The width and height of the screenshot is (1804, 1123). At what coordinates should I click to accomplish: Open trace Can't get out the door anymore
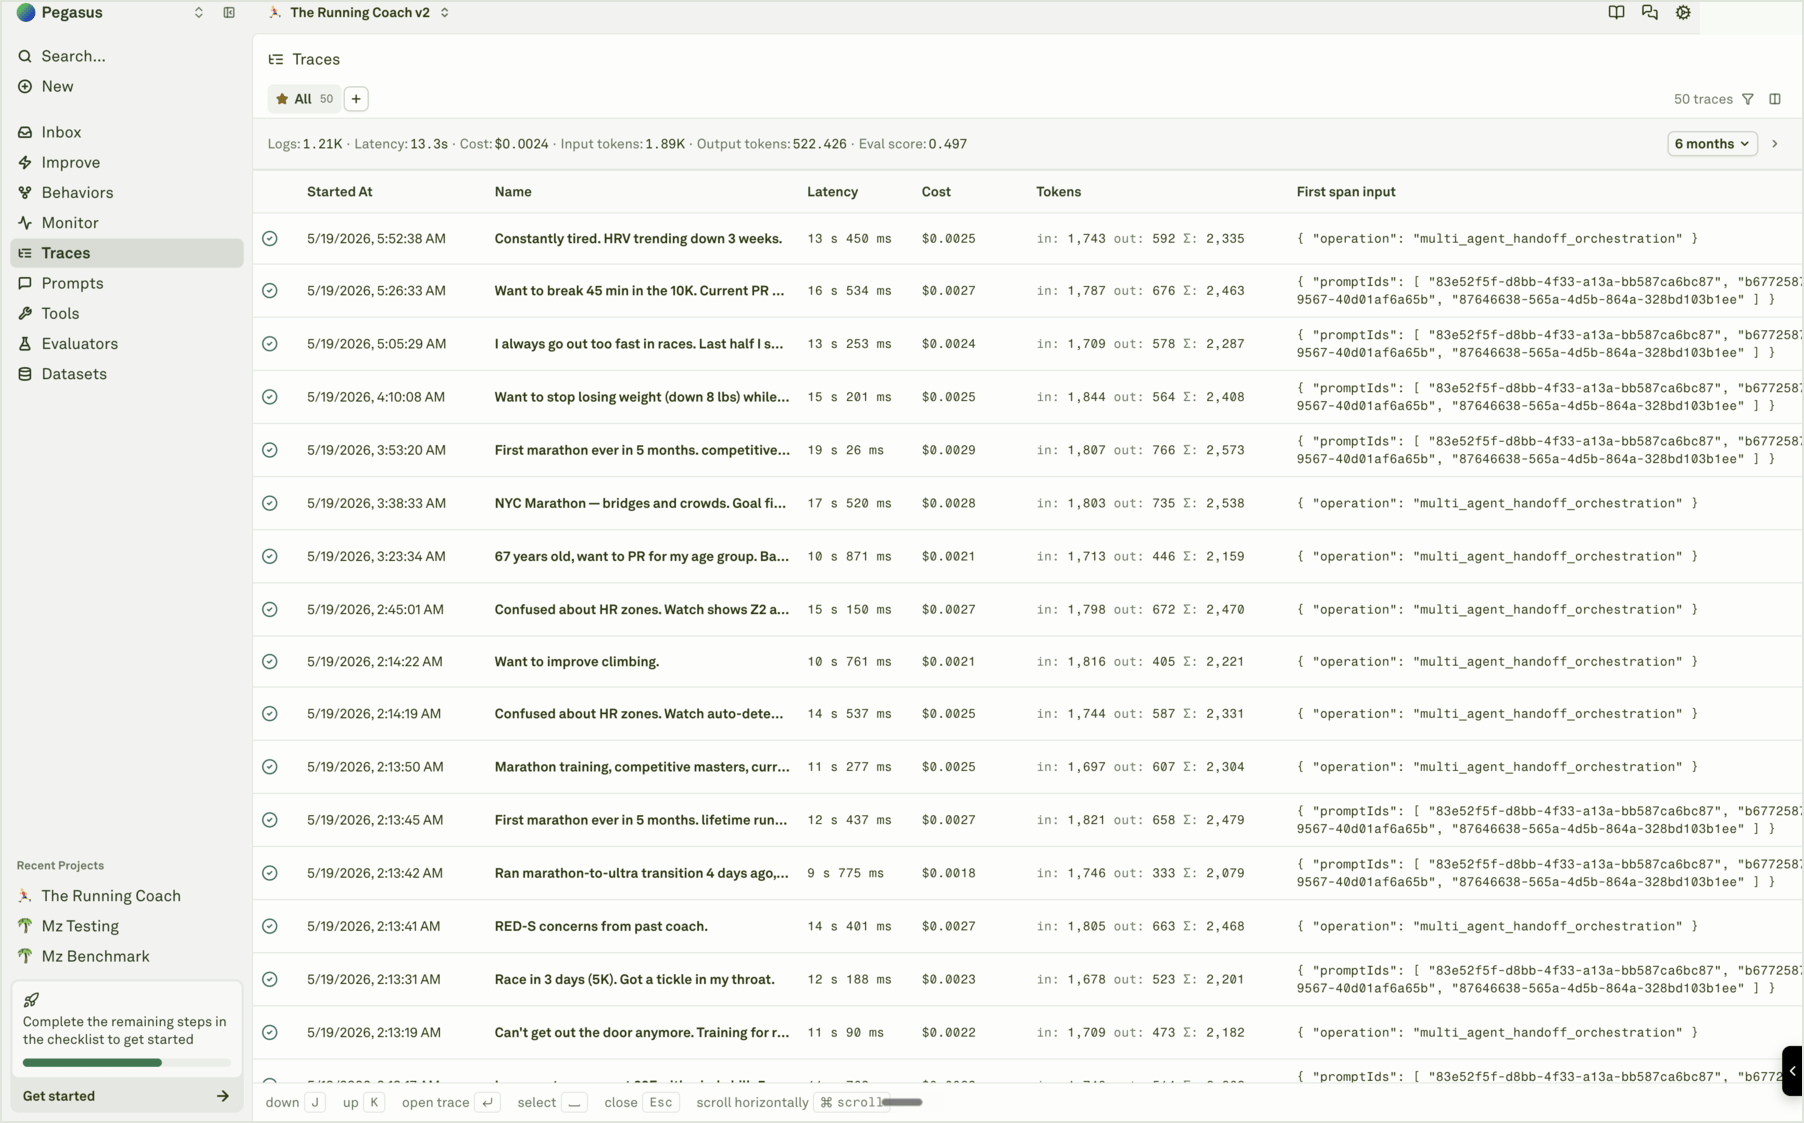tap(642, 1032)
